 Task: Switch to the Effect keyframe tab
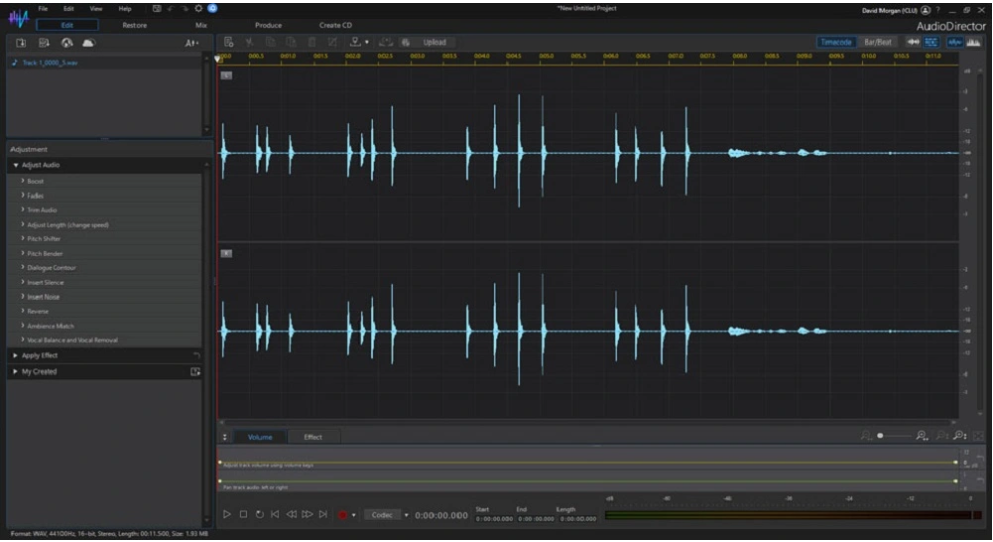(313, 437)
